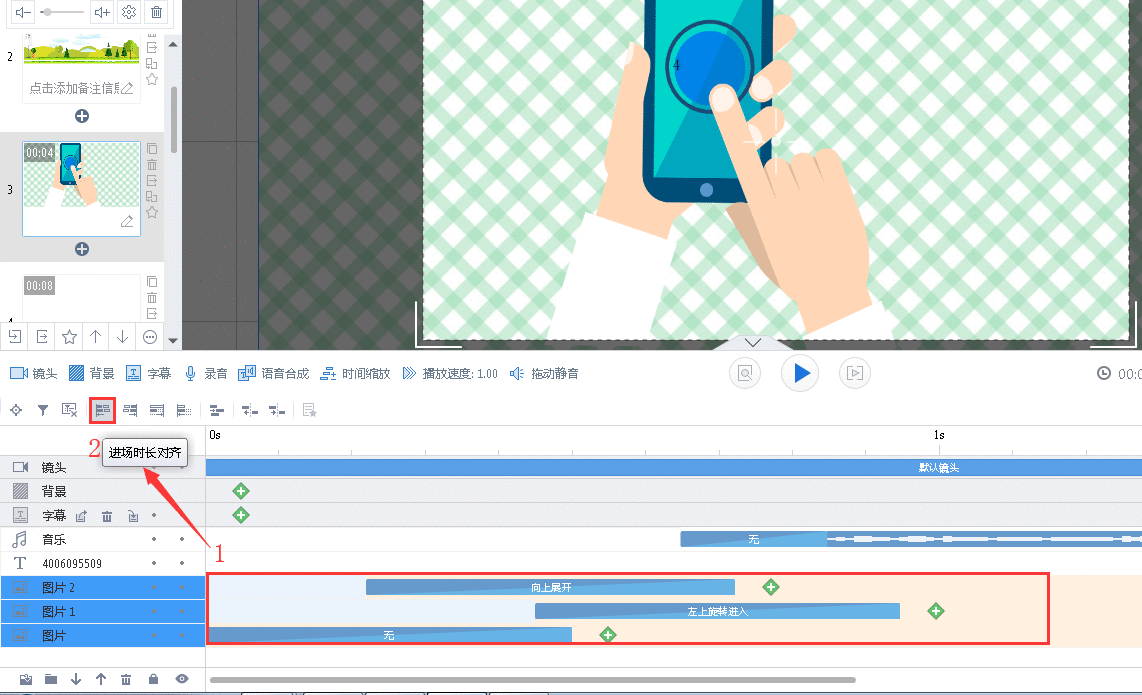This screenshot has height=695, width=1142.
Task: Select the slide 3 phone thumbnail
Action: [81, 188]
